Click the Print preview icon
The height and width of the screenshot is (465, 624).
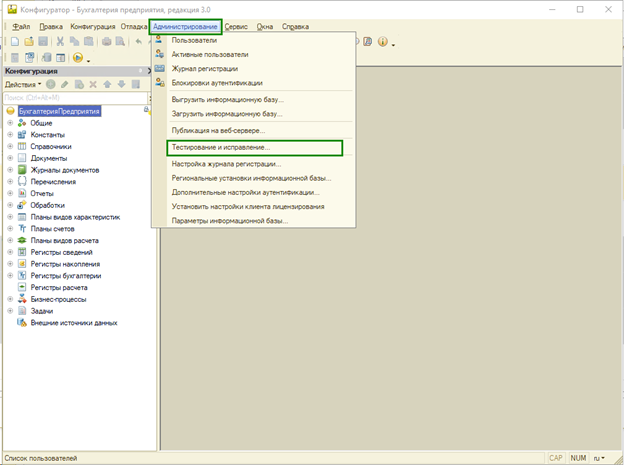120,41
